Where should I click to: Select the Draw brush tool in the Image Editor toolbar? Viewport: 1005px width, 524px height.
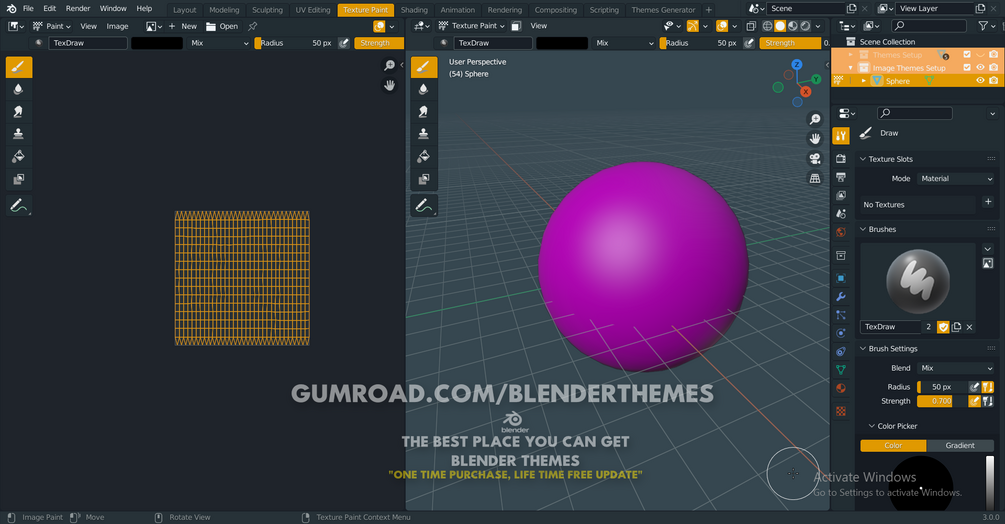click(19, 67)
